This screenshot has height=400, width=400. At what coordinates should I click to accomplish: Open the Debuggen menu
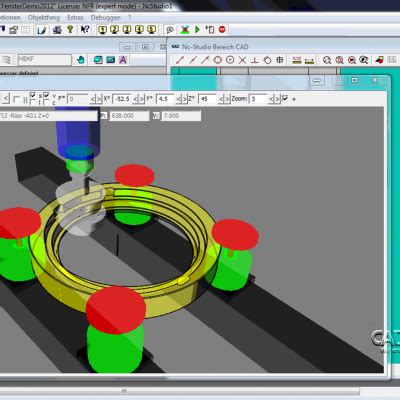(x=106, y=17)
